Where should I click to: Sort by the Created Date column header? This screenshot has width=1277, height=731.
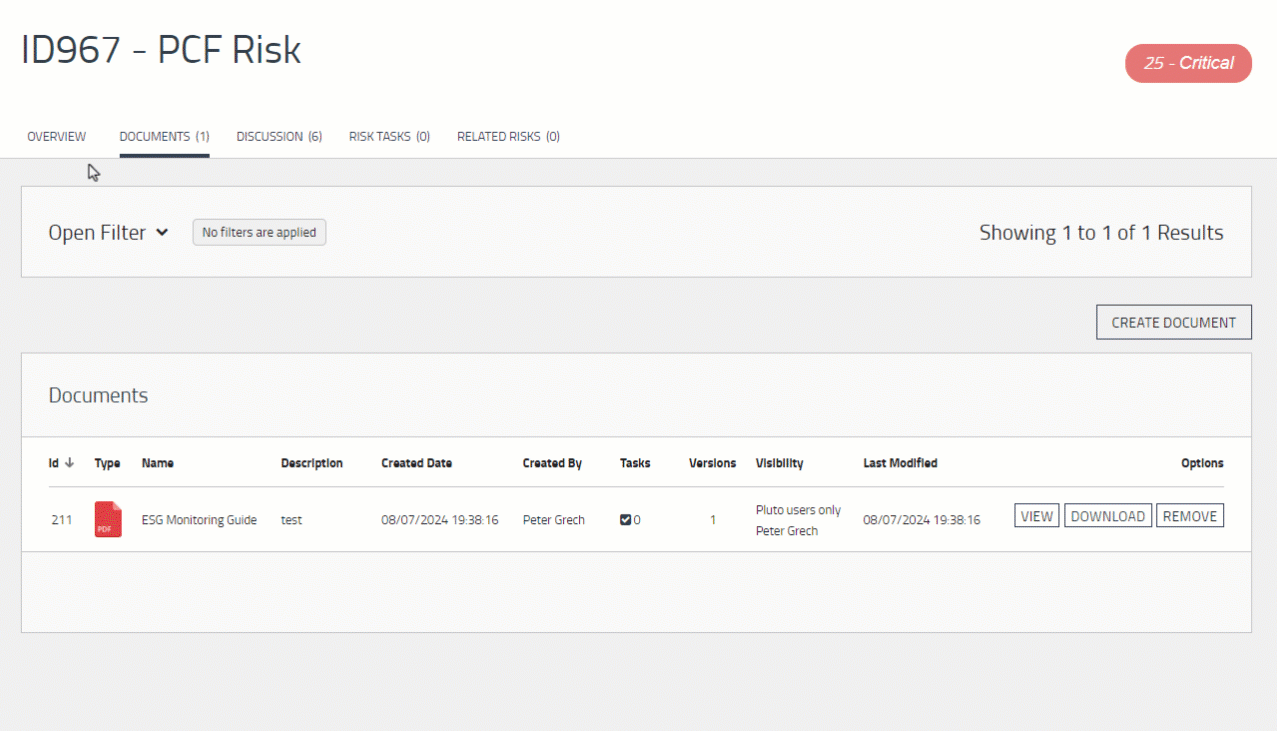tap(417, 463)
